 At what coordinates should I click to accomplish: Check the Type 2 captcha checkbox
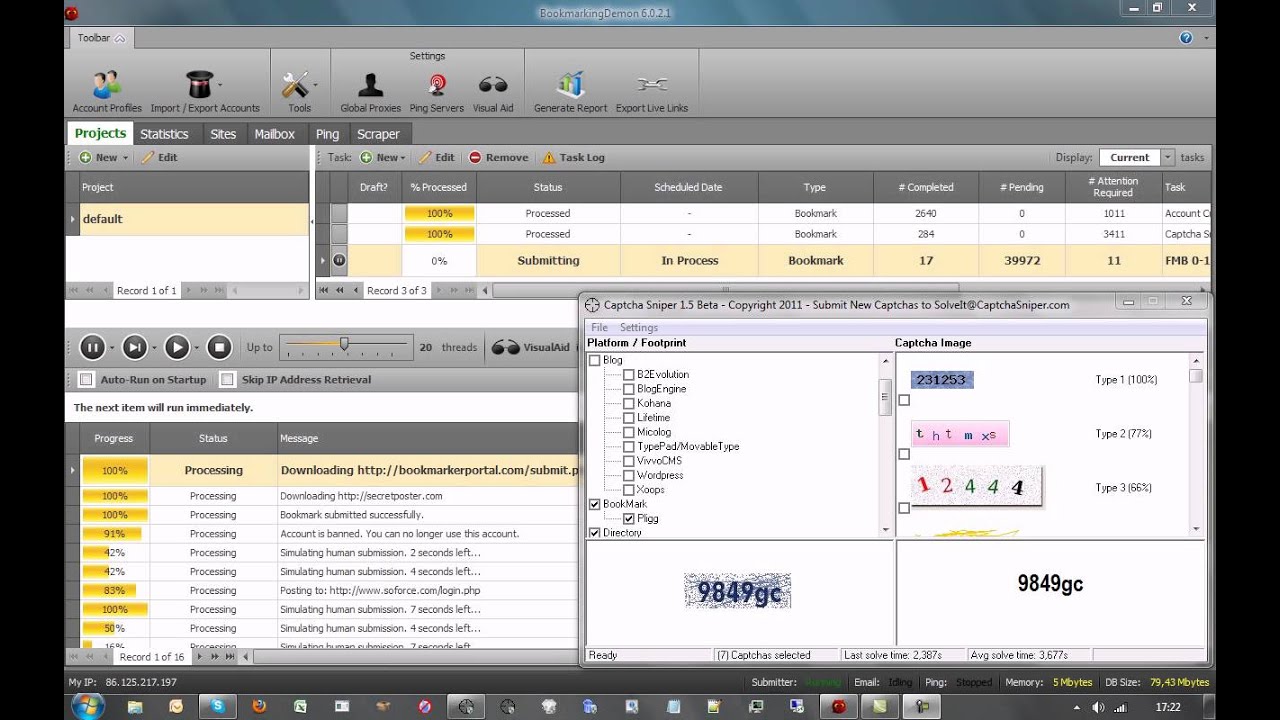pos(904,454)
